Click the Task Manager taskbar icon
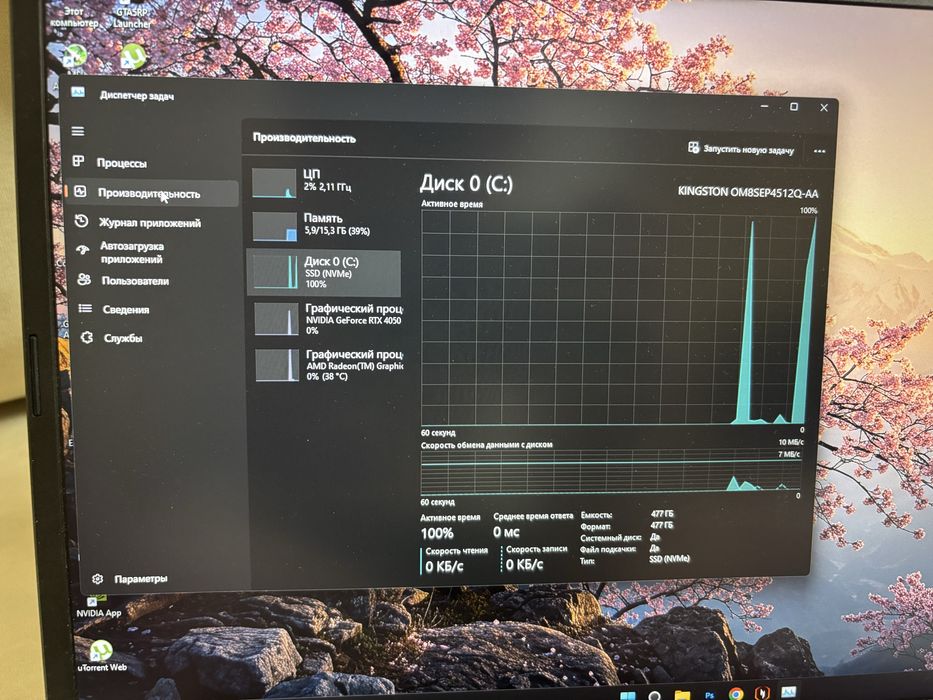Viewport: 933px width, 700px height. [788, 691]
